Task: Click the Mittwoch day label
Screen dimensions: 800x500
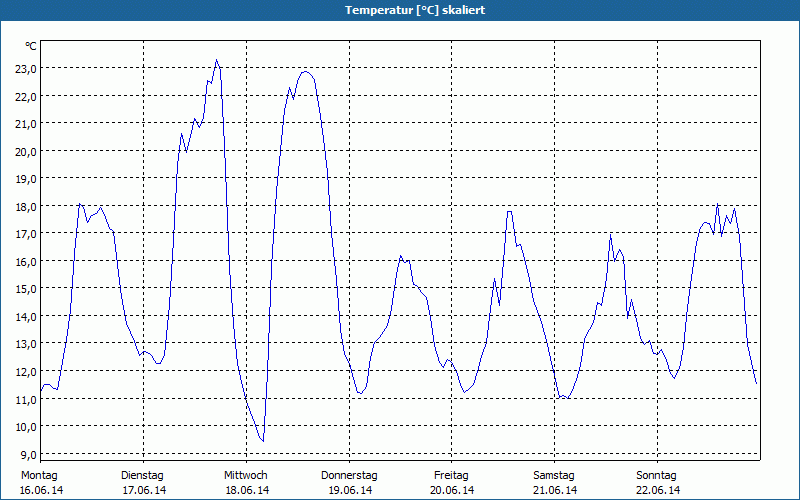Action: [x=246, y=476]
